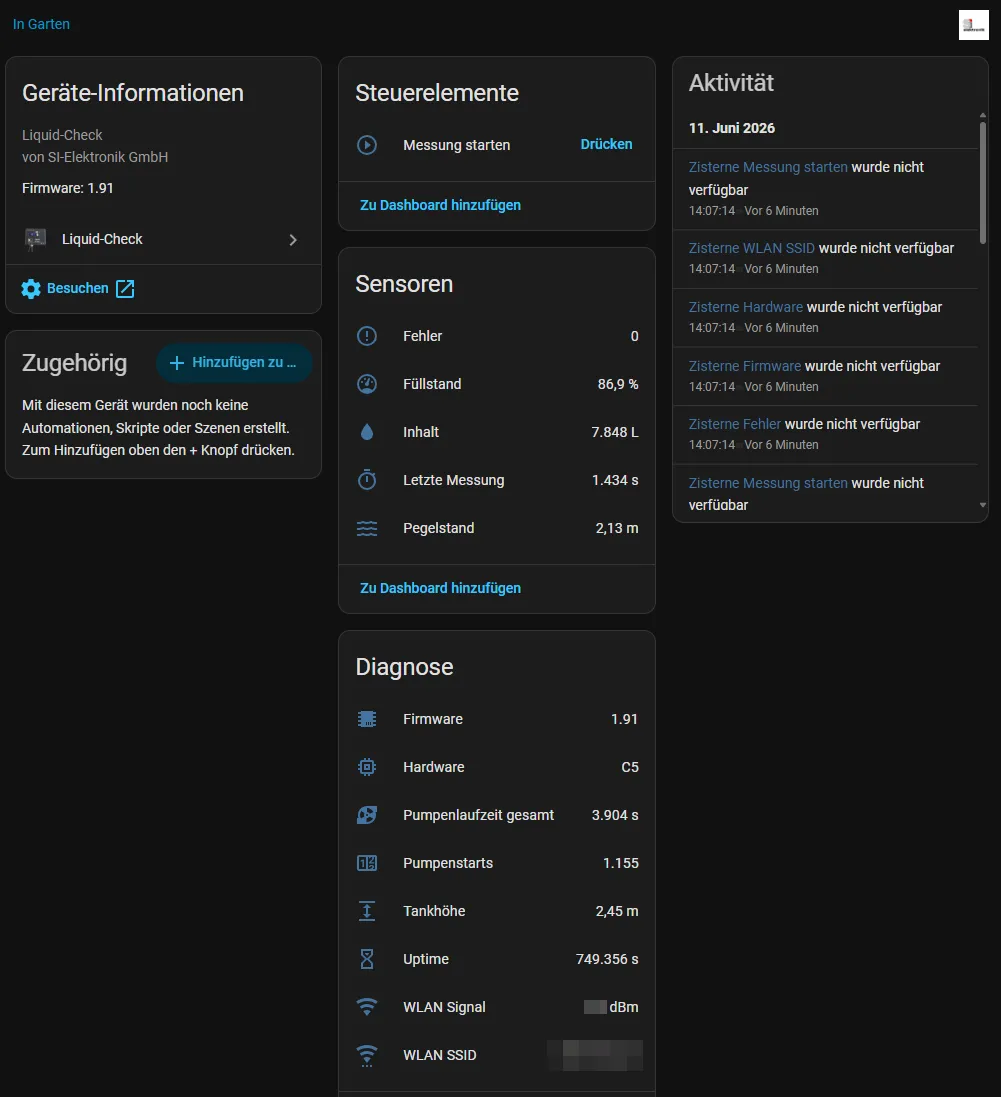Viewport: 1001px width, 1097px height.
Task: Click the Hardware CPU icon
Action: 367,767
